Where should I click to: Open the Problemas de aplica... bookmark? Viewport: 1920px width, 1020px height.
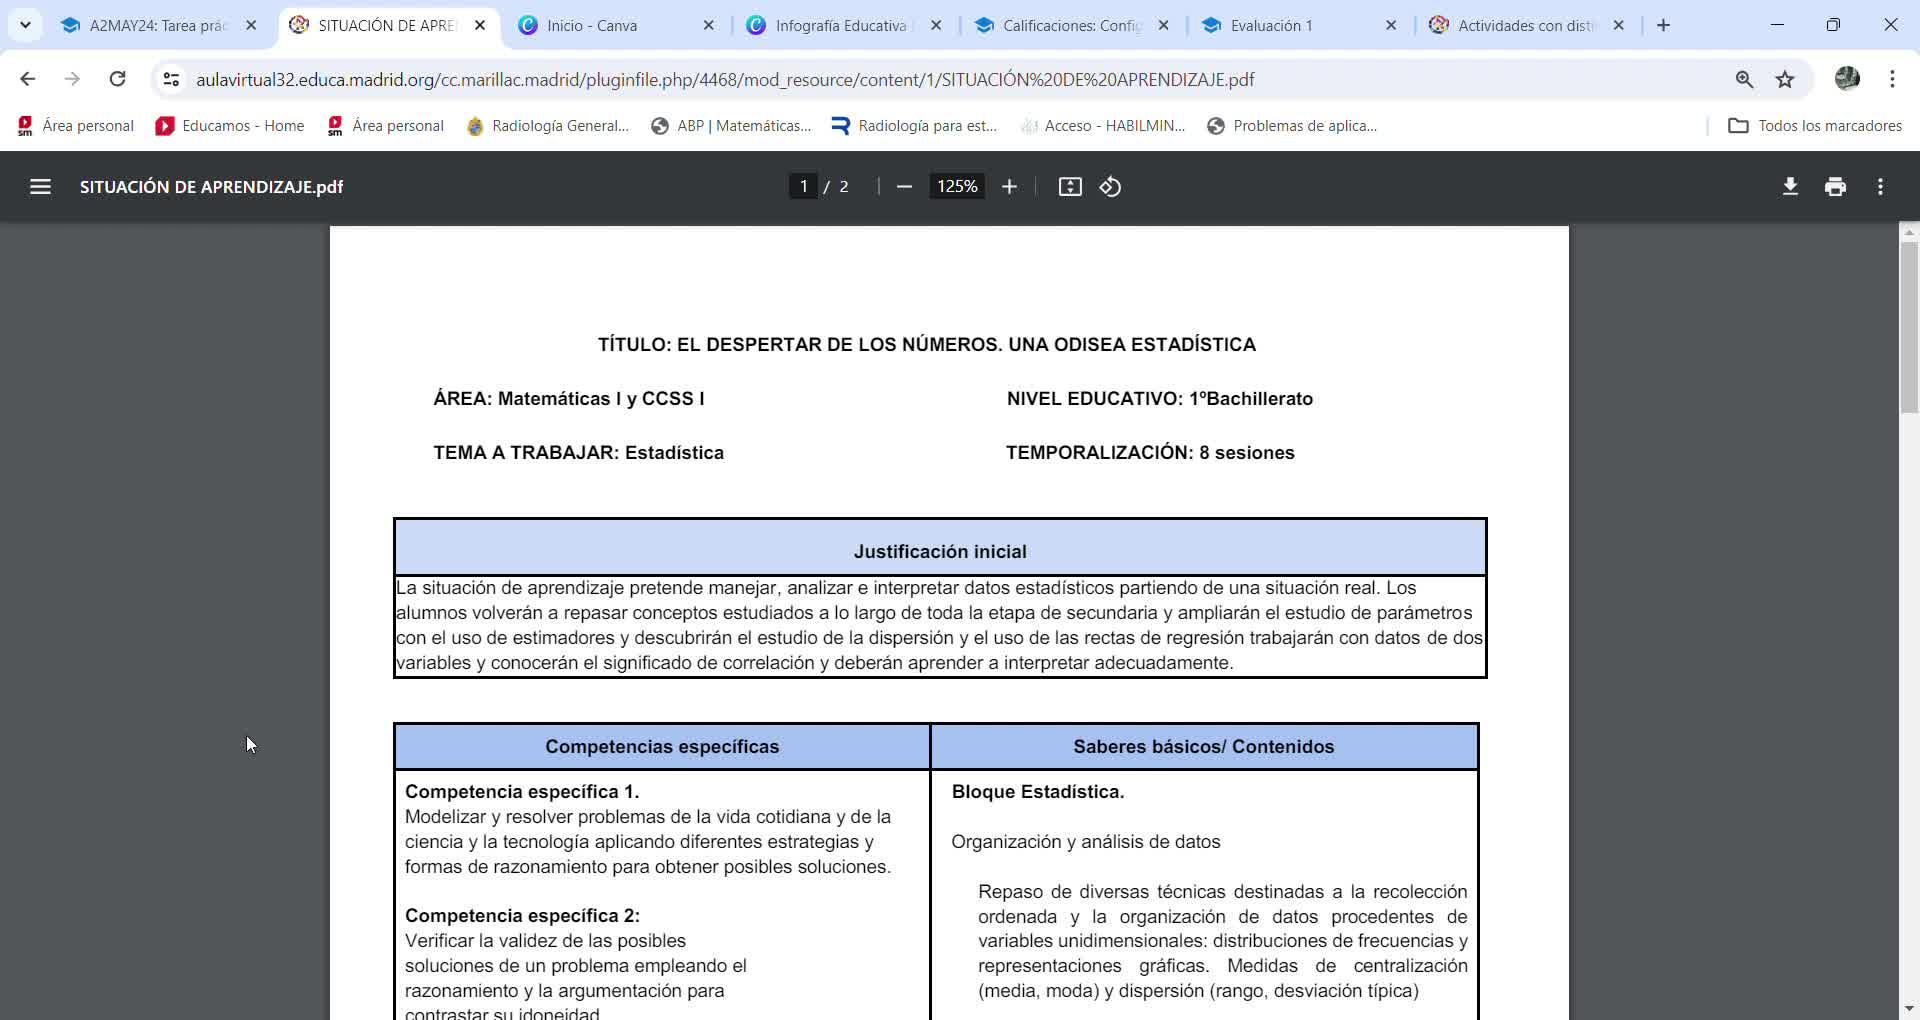tap(1292, 126)
